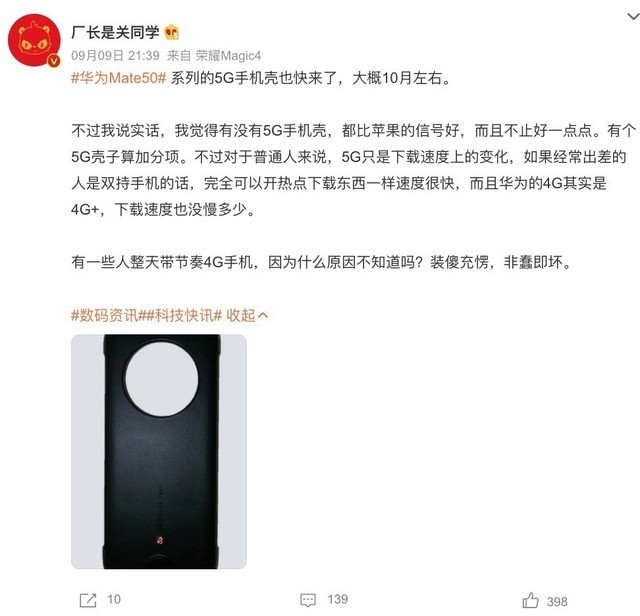Image resolution: width=640 pixels, height=616 pixels.
Task: Click the collapse caret arrow after 收起
Action: (x=263, y=315)
